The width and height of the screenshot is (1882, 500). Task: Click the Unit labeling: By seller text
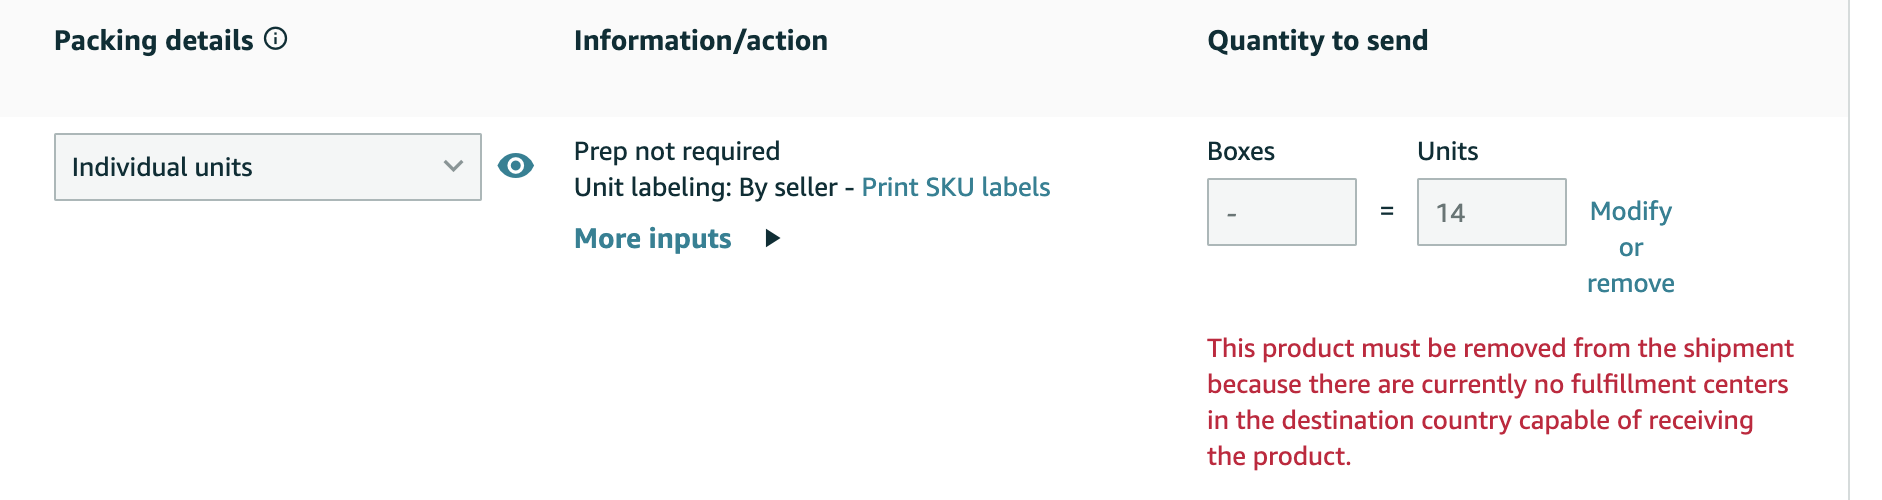tap(706, 187)
